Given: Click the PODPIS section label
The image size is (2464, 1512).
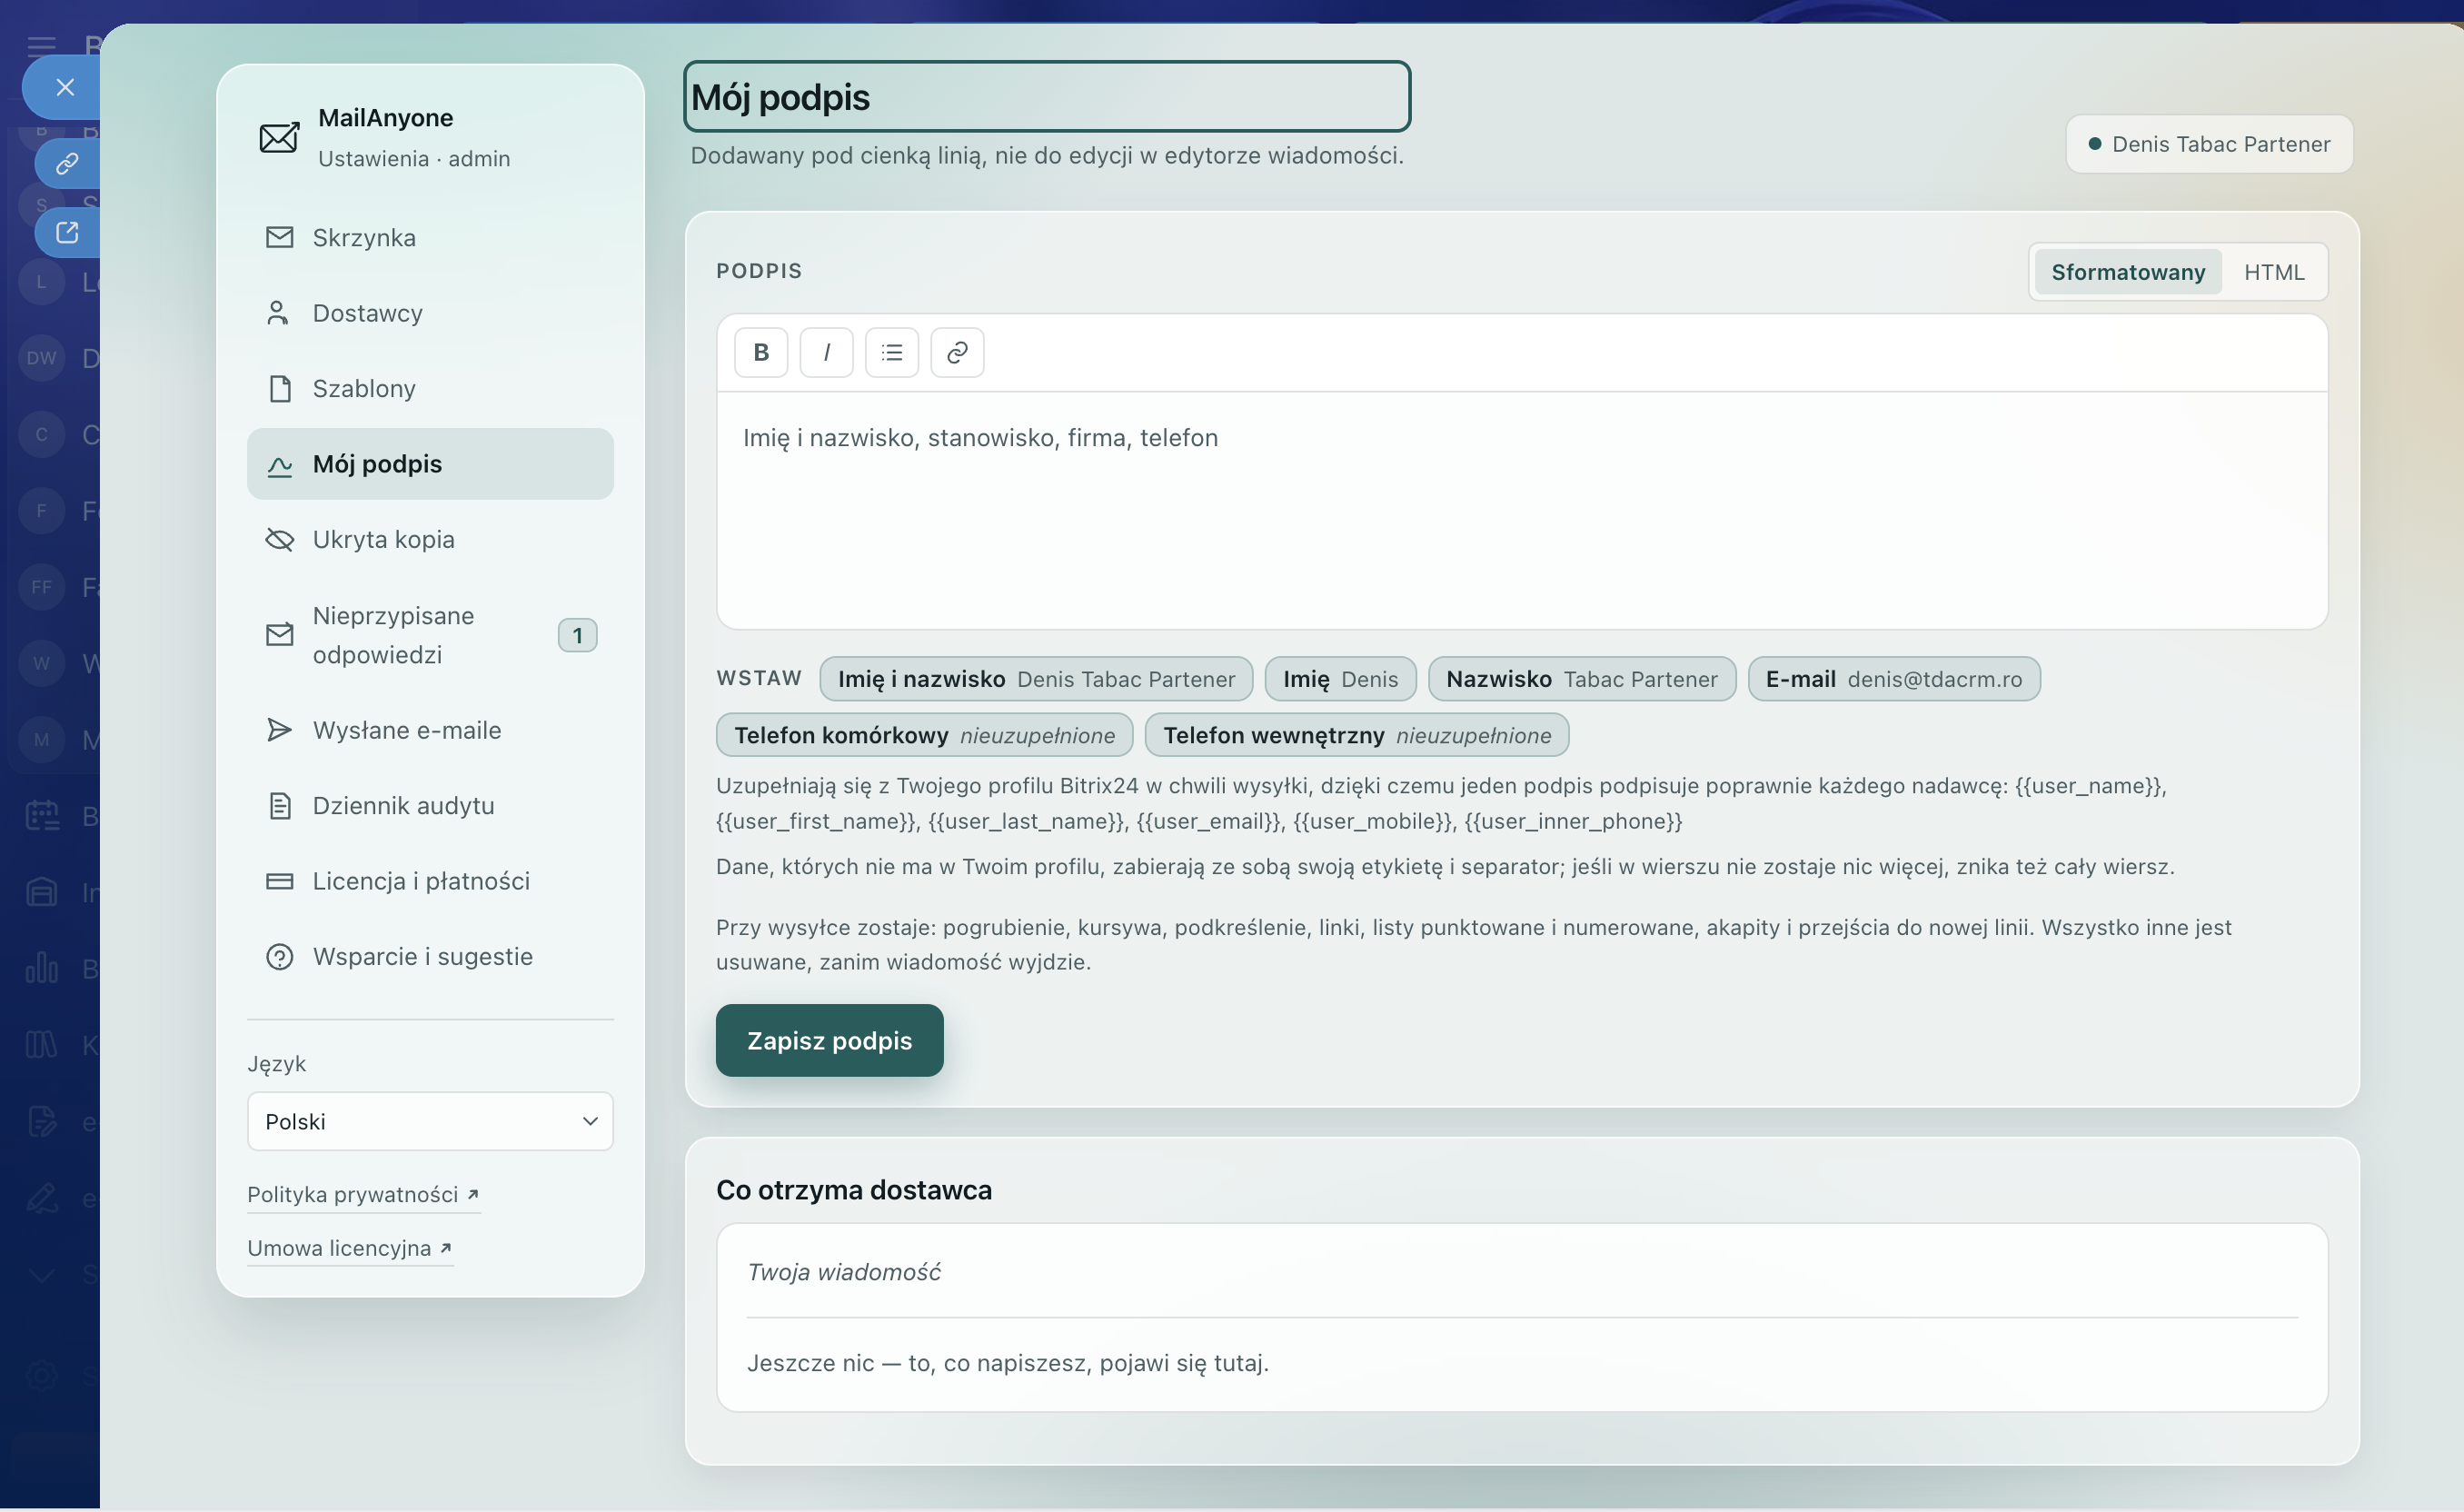Looking at the screenshot, I should click(759, 271).
